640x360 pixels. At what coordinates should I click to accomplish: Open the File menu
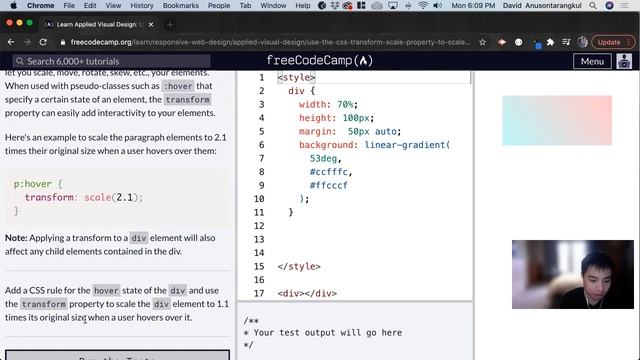coord(69,5)
